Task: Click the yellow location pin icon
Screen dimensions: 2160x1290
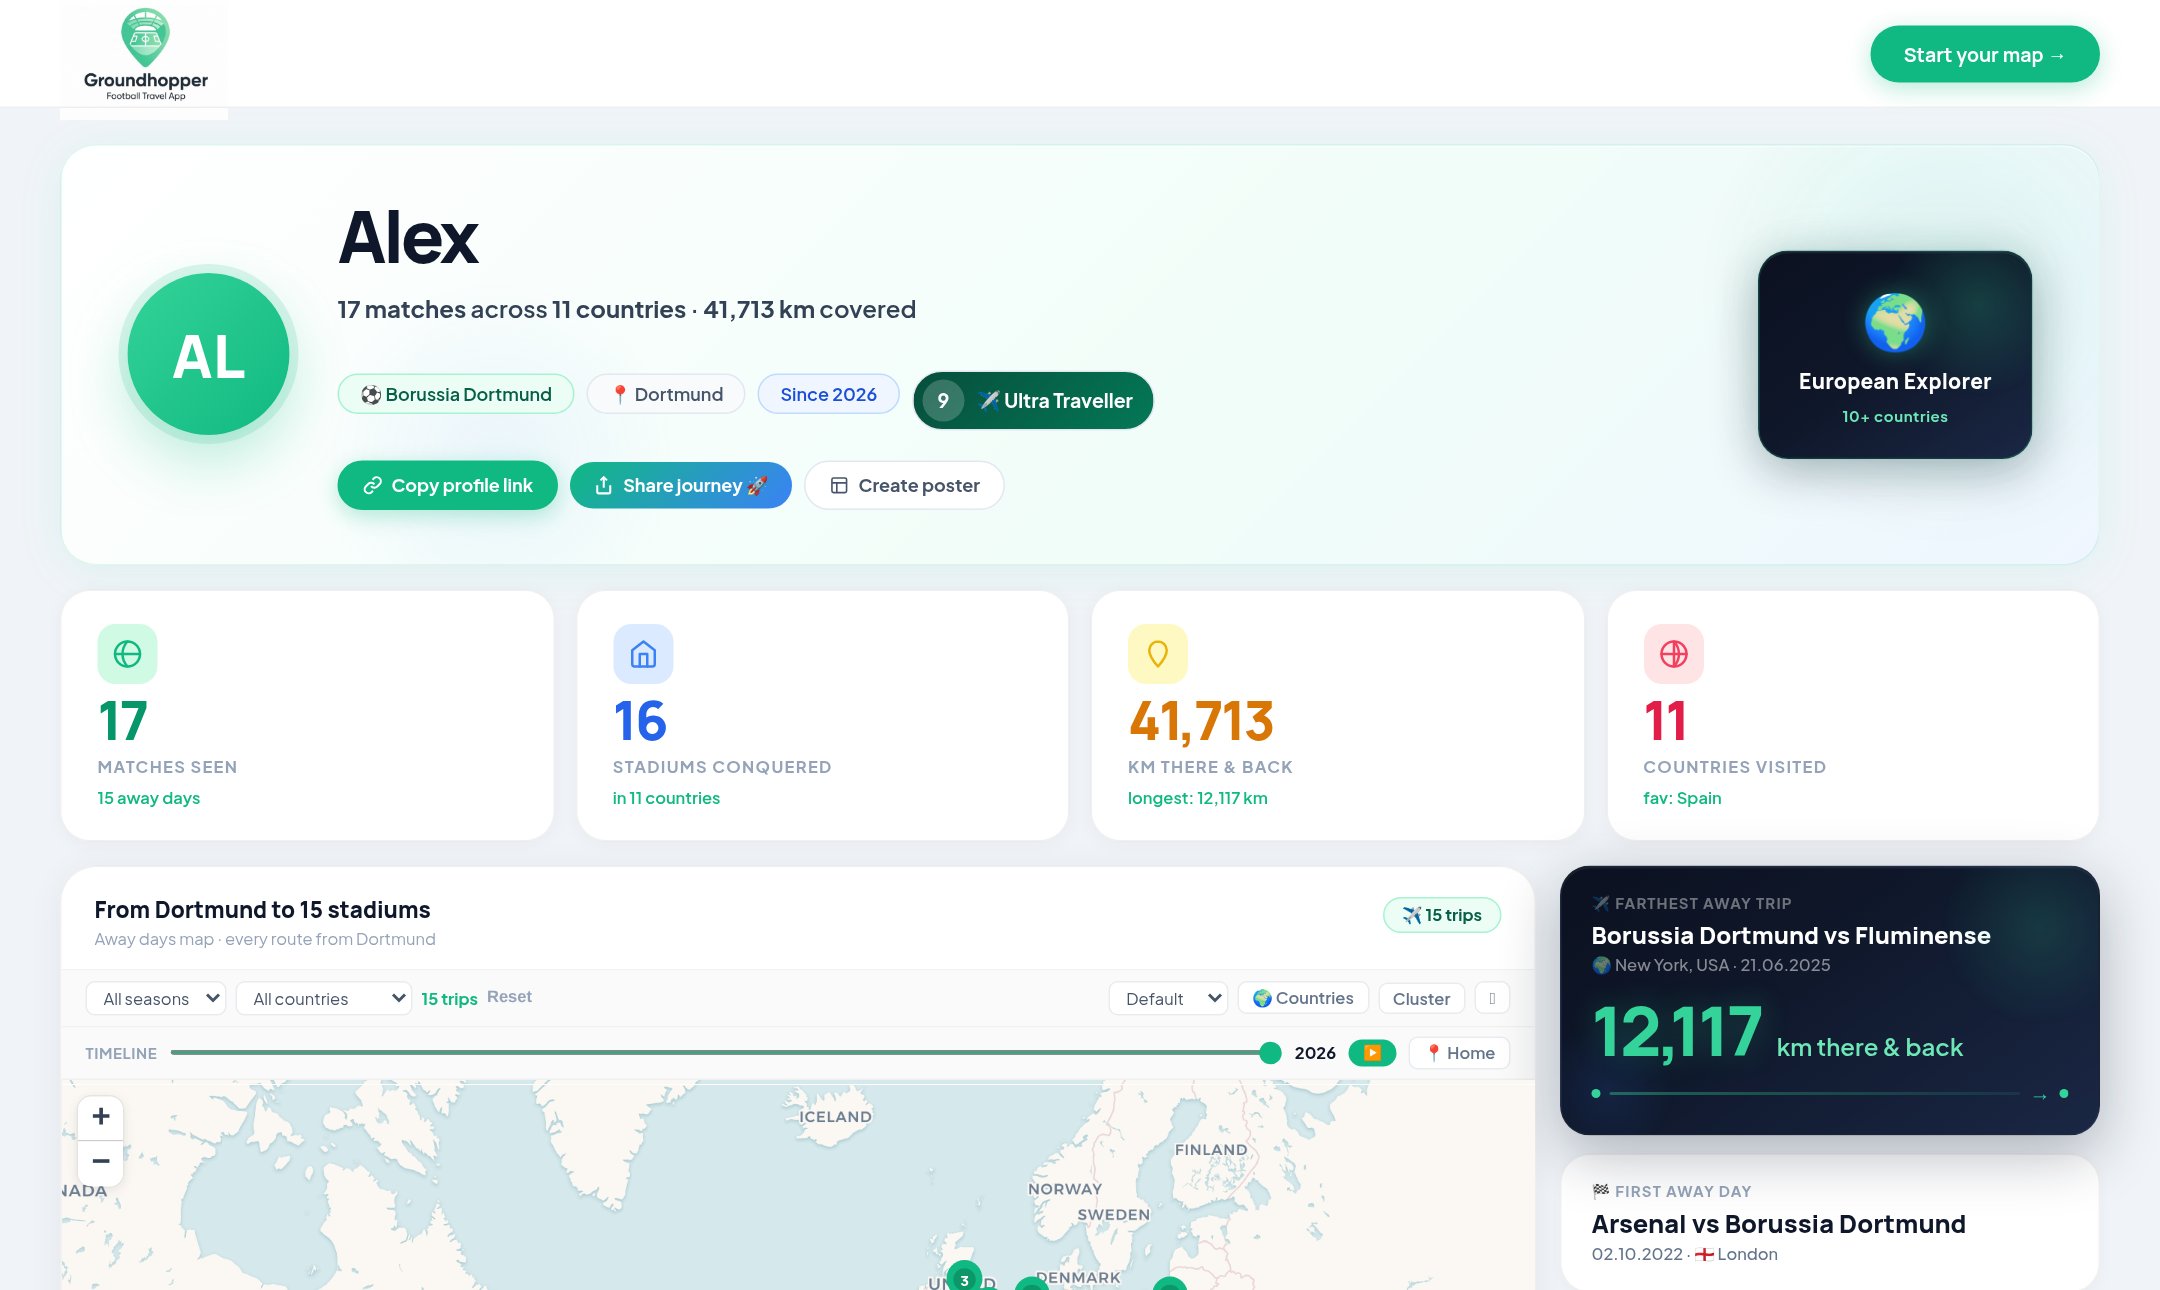Action: pyautogui.click(x=1158, y=654)
